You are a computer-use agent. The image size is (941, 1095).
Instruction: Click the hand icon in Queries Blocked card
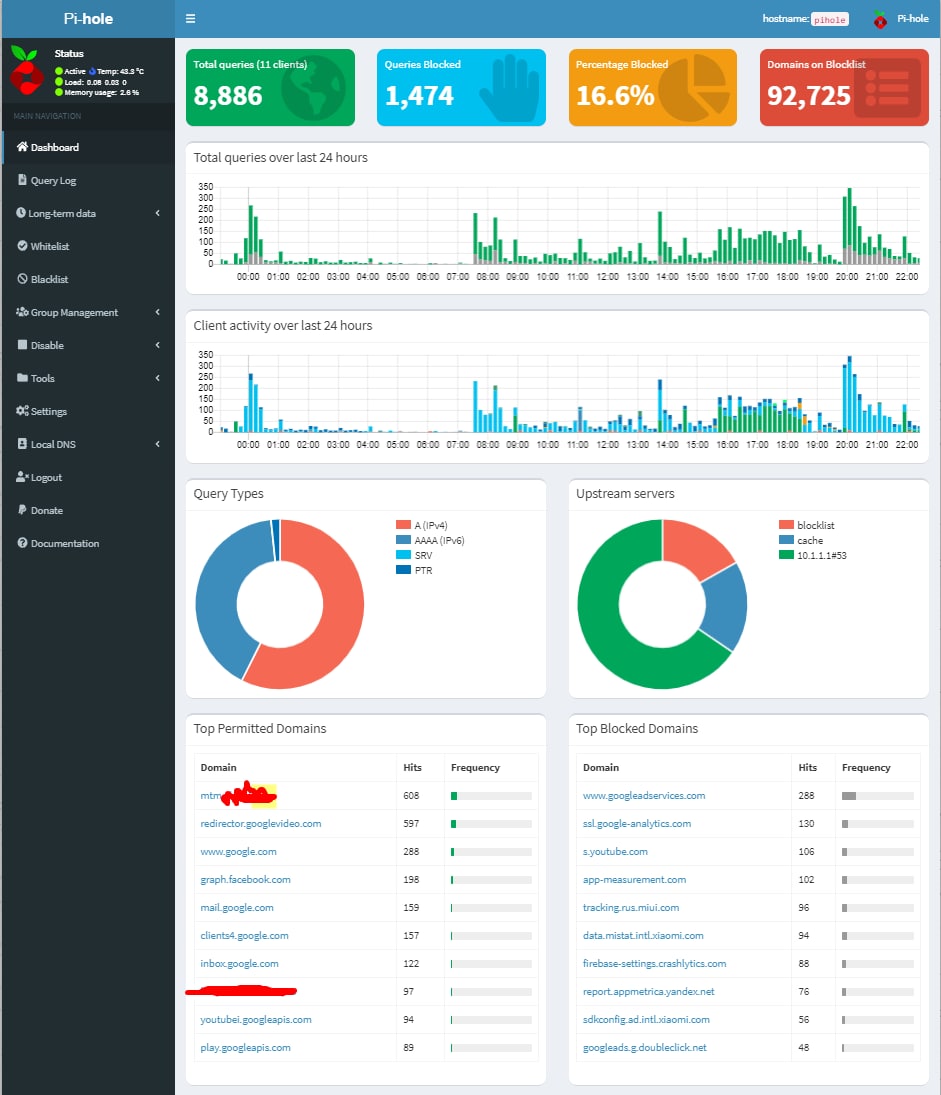509,89
